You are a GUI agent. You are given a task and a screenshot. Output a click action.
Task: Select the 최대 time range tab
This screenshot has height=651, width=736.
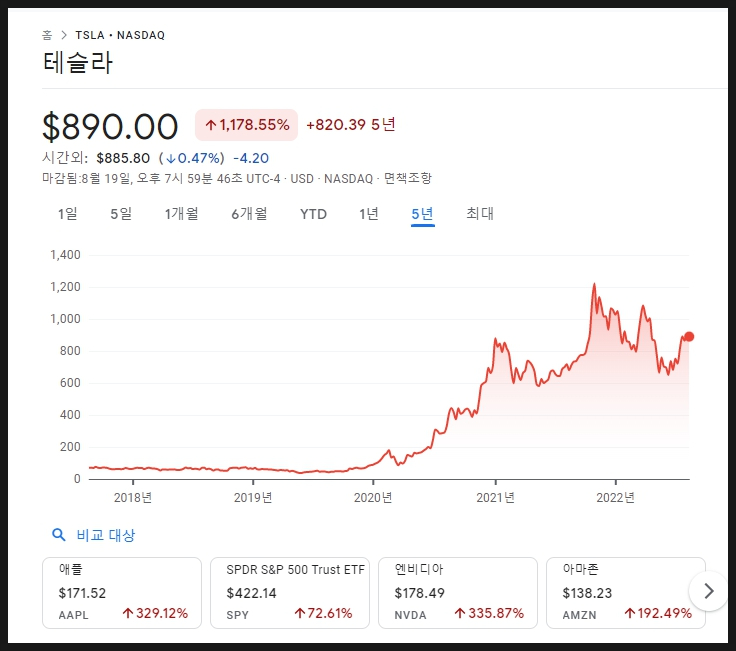(x=480, y=214)
